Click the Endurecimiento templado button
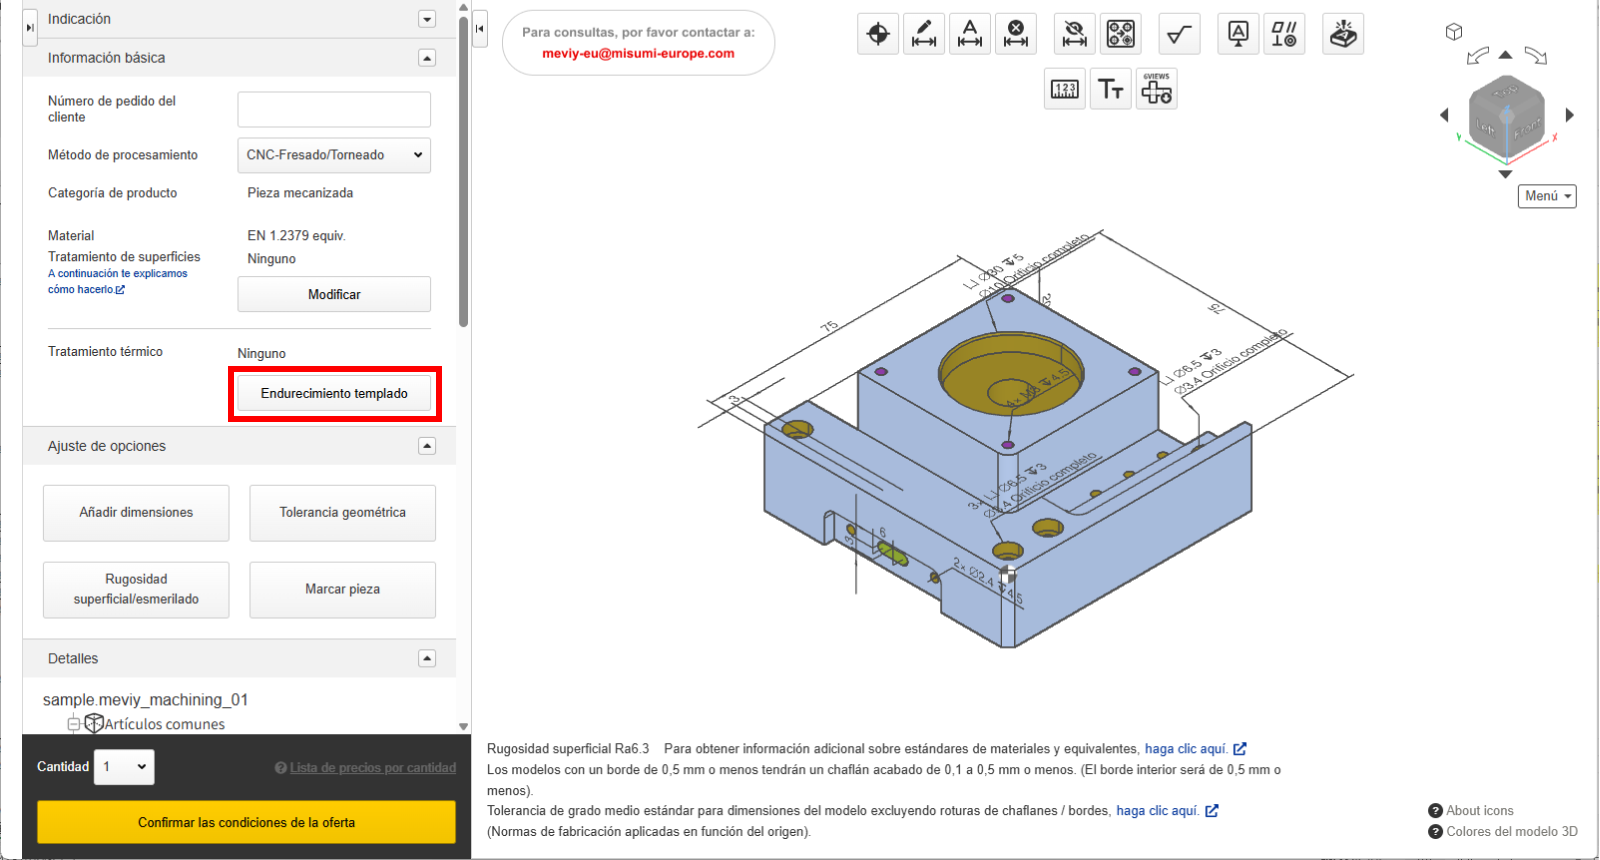1600x860 pixels. (334, 394)
